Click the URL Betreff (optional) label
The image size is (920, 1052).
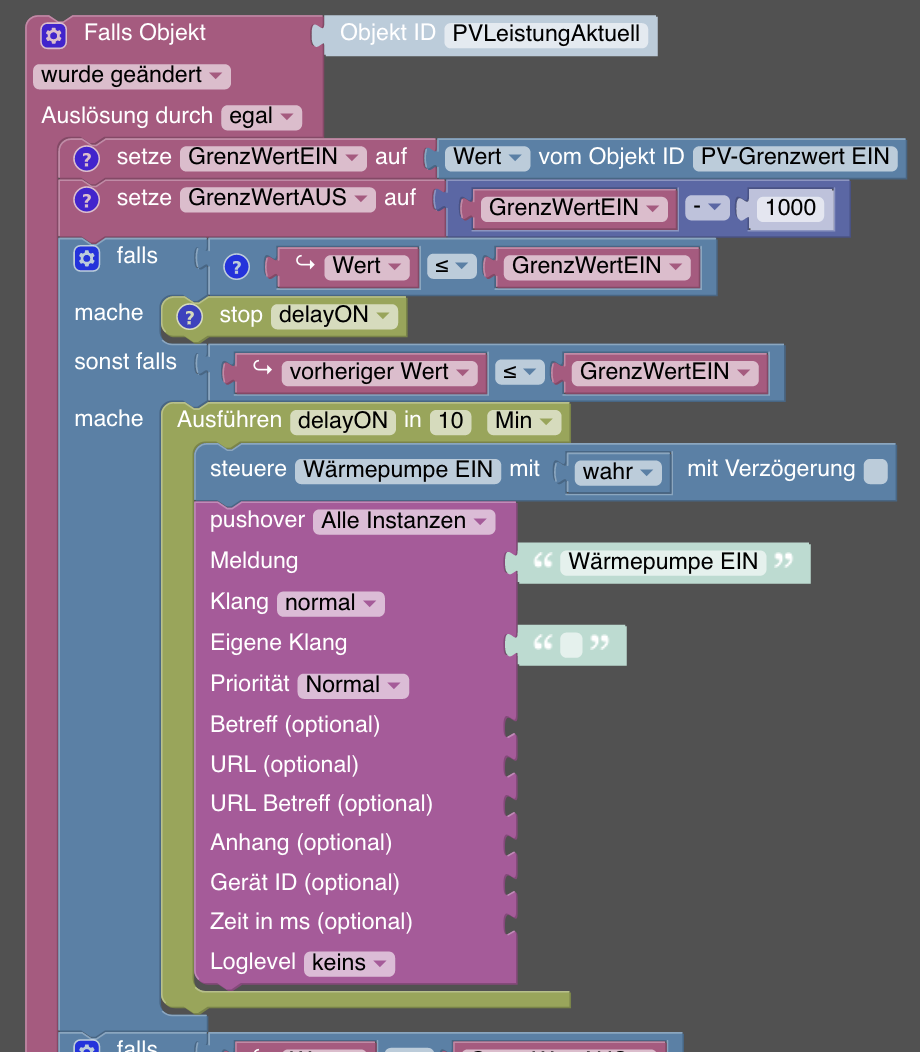(x=321, y=804)
